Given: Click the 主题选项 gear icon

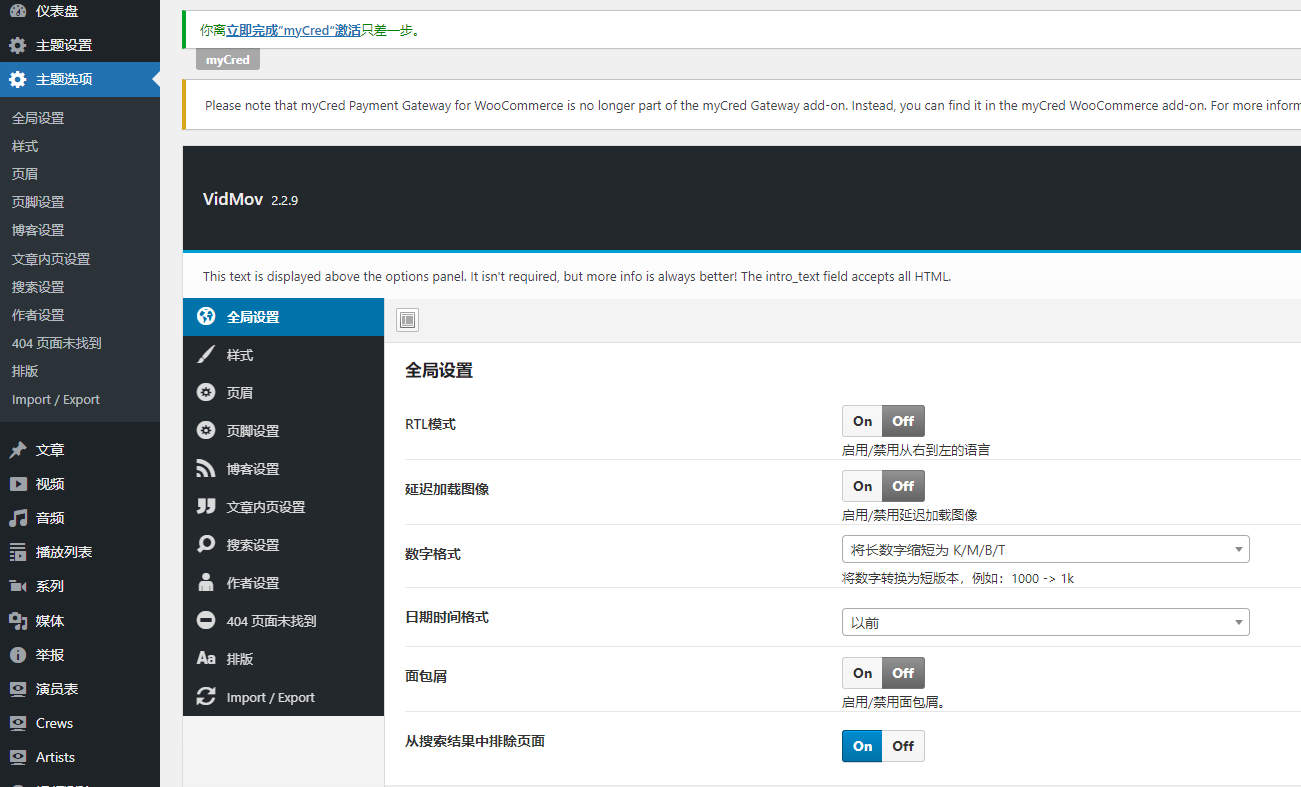Looking at the screenshot, I should coord(18,80).
